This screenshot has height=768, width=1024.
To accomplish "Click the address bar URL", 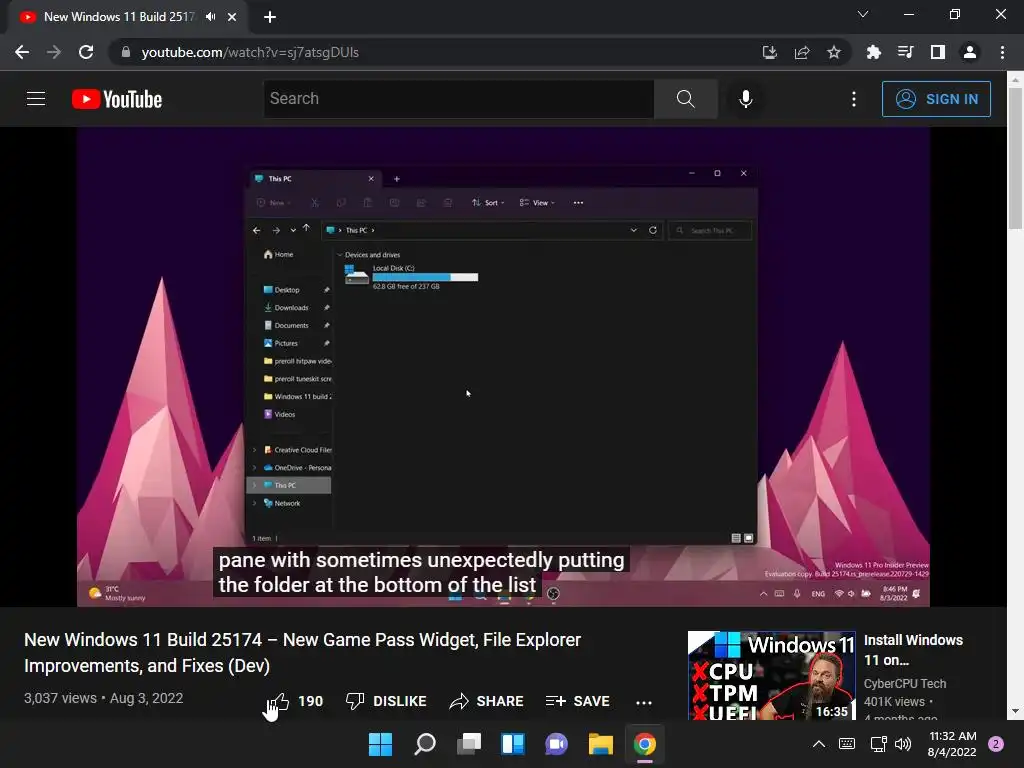I will coord(250,52).
